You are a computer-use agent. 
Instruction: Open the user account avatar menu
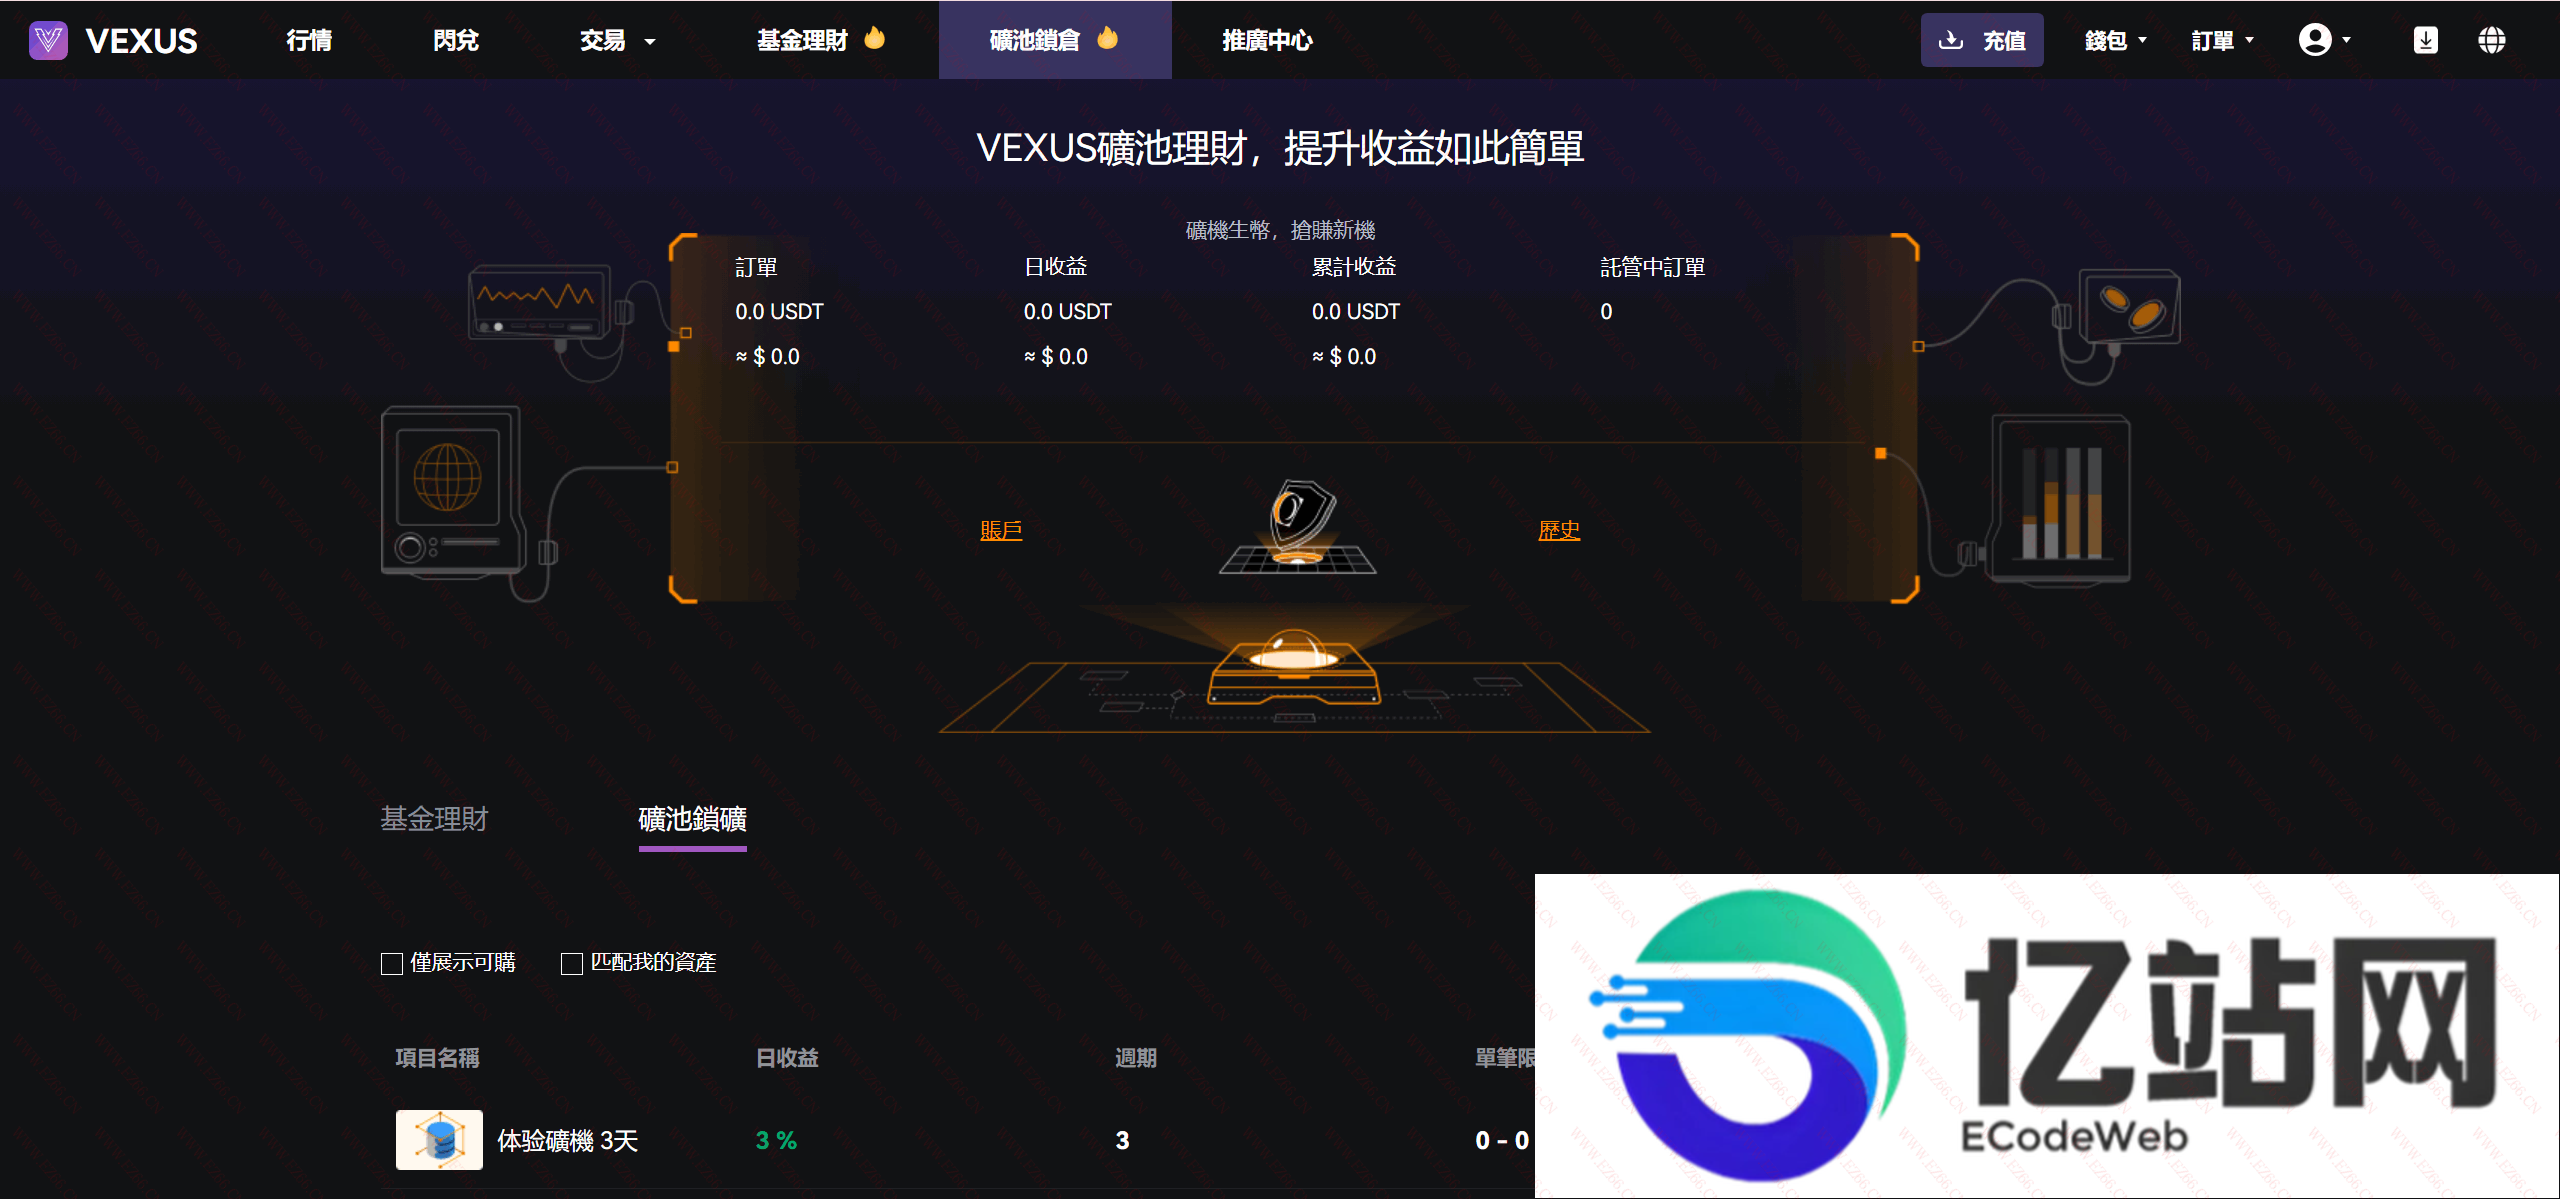click(x=2324, y=40)
